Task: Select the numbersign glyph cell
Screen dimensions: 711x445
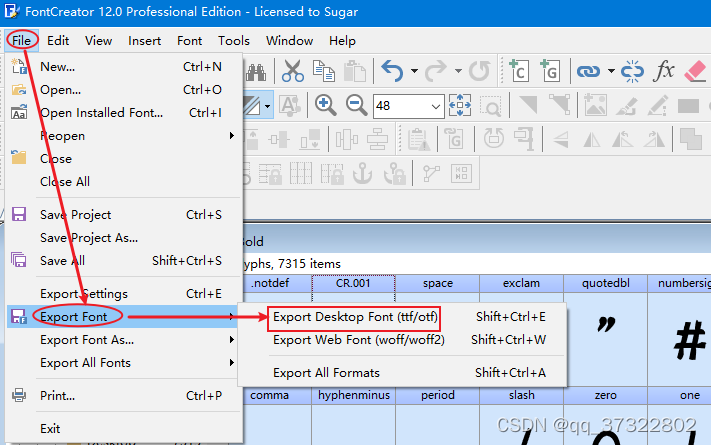Action: click(679, 330)
